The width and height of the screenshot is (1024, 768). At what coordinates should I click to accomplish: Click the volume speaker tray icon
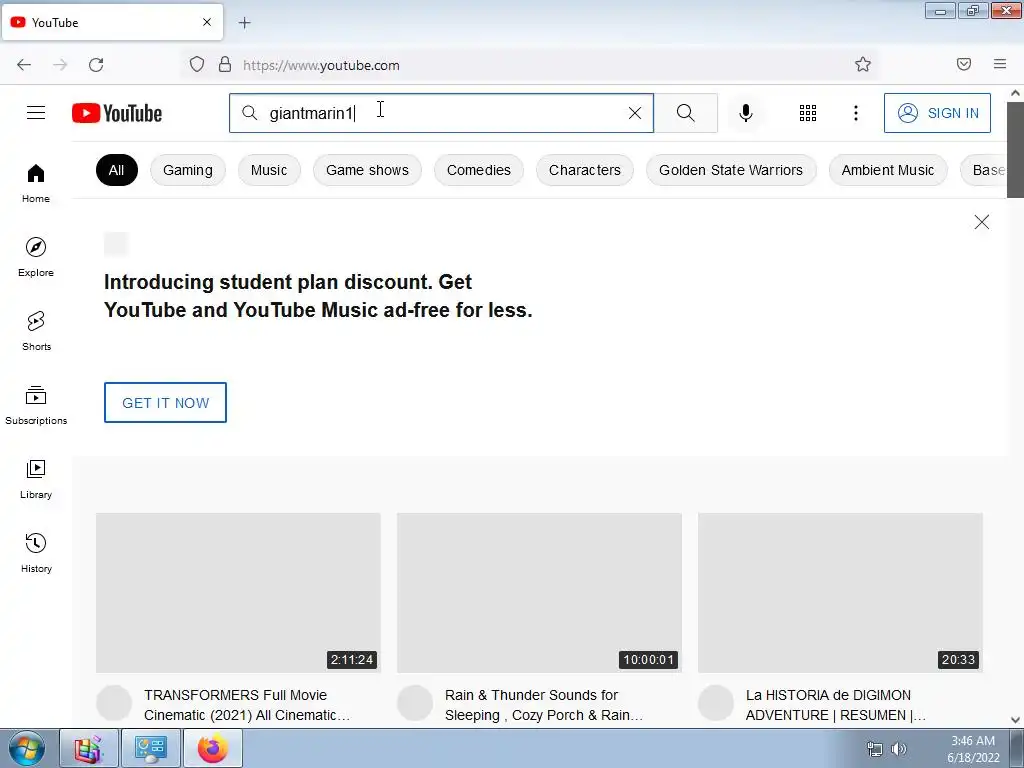point(899,748)
